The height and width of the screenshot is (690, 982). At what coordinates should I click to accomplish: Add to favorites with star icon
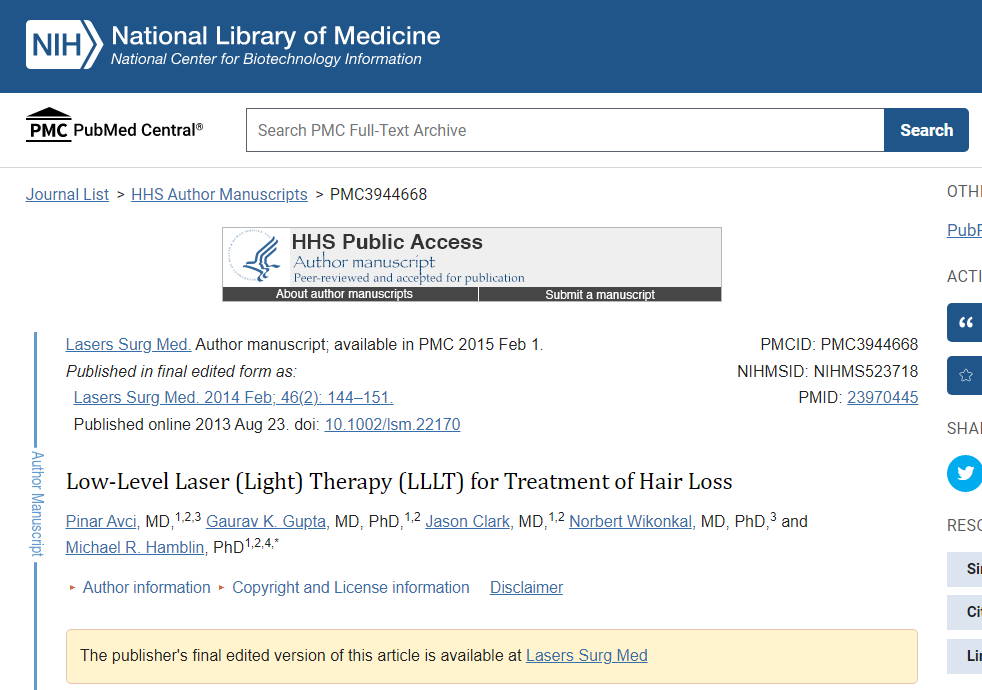click(x=965, y=375)
